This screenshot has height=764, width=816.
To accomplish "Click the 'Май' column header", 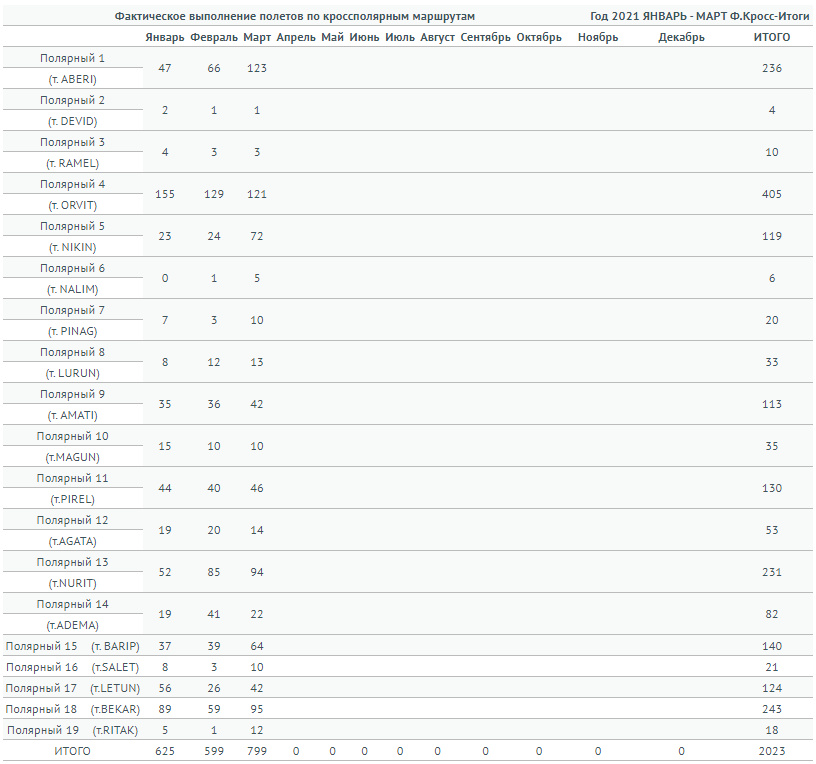I will tap(333, 37).
